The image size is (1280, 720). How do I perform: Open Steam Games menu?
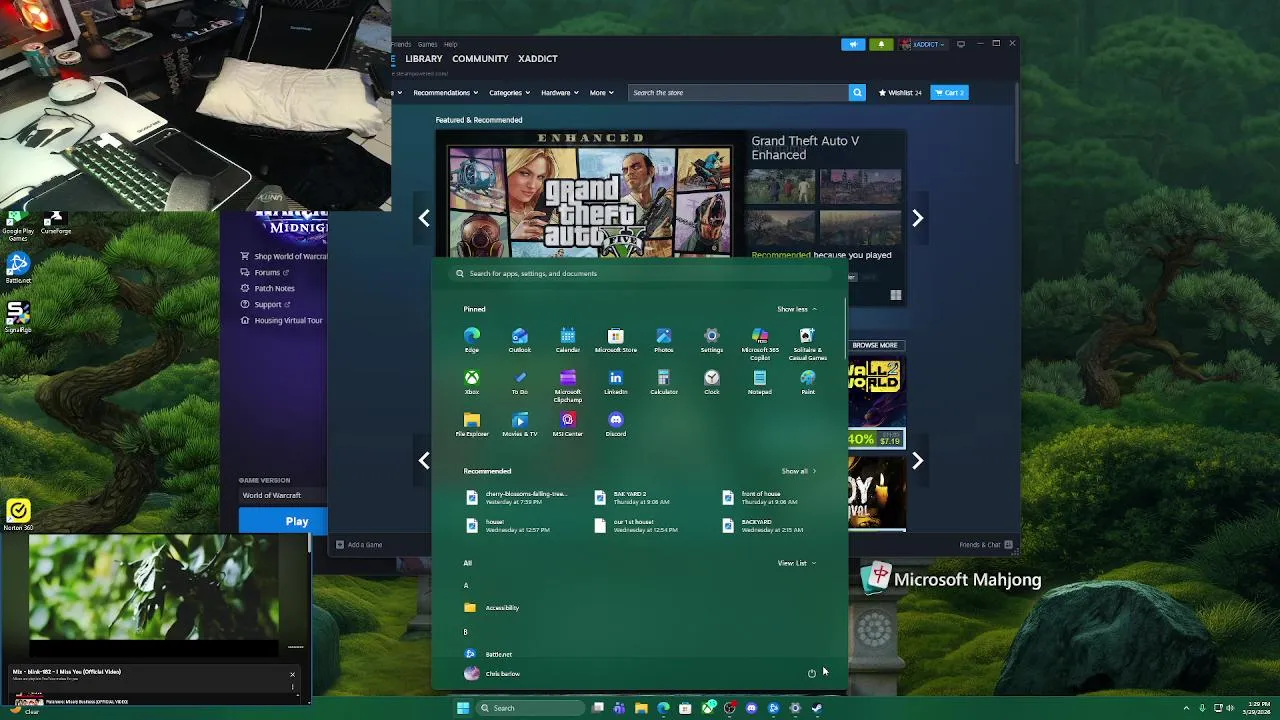point(427,44)
